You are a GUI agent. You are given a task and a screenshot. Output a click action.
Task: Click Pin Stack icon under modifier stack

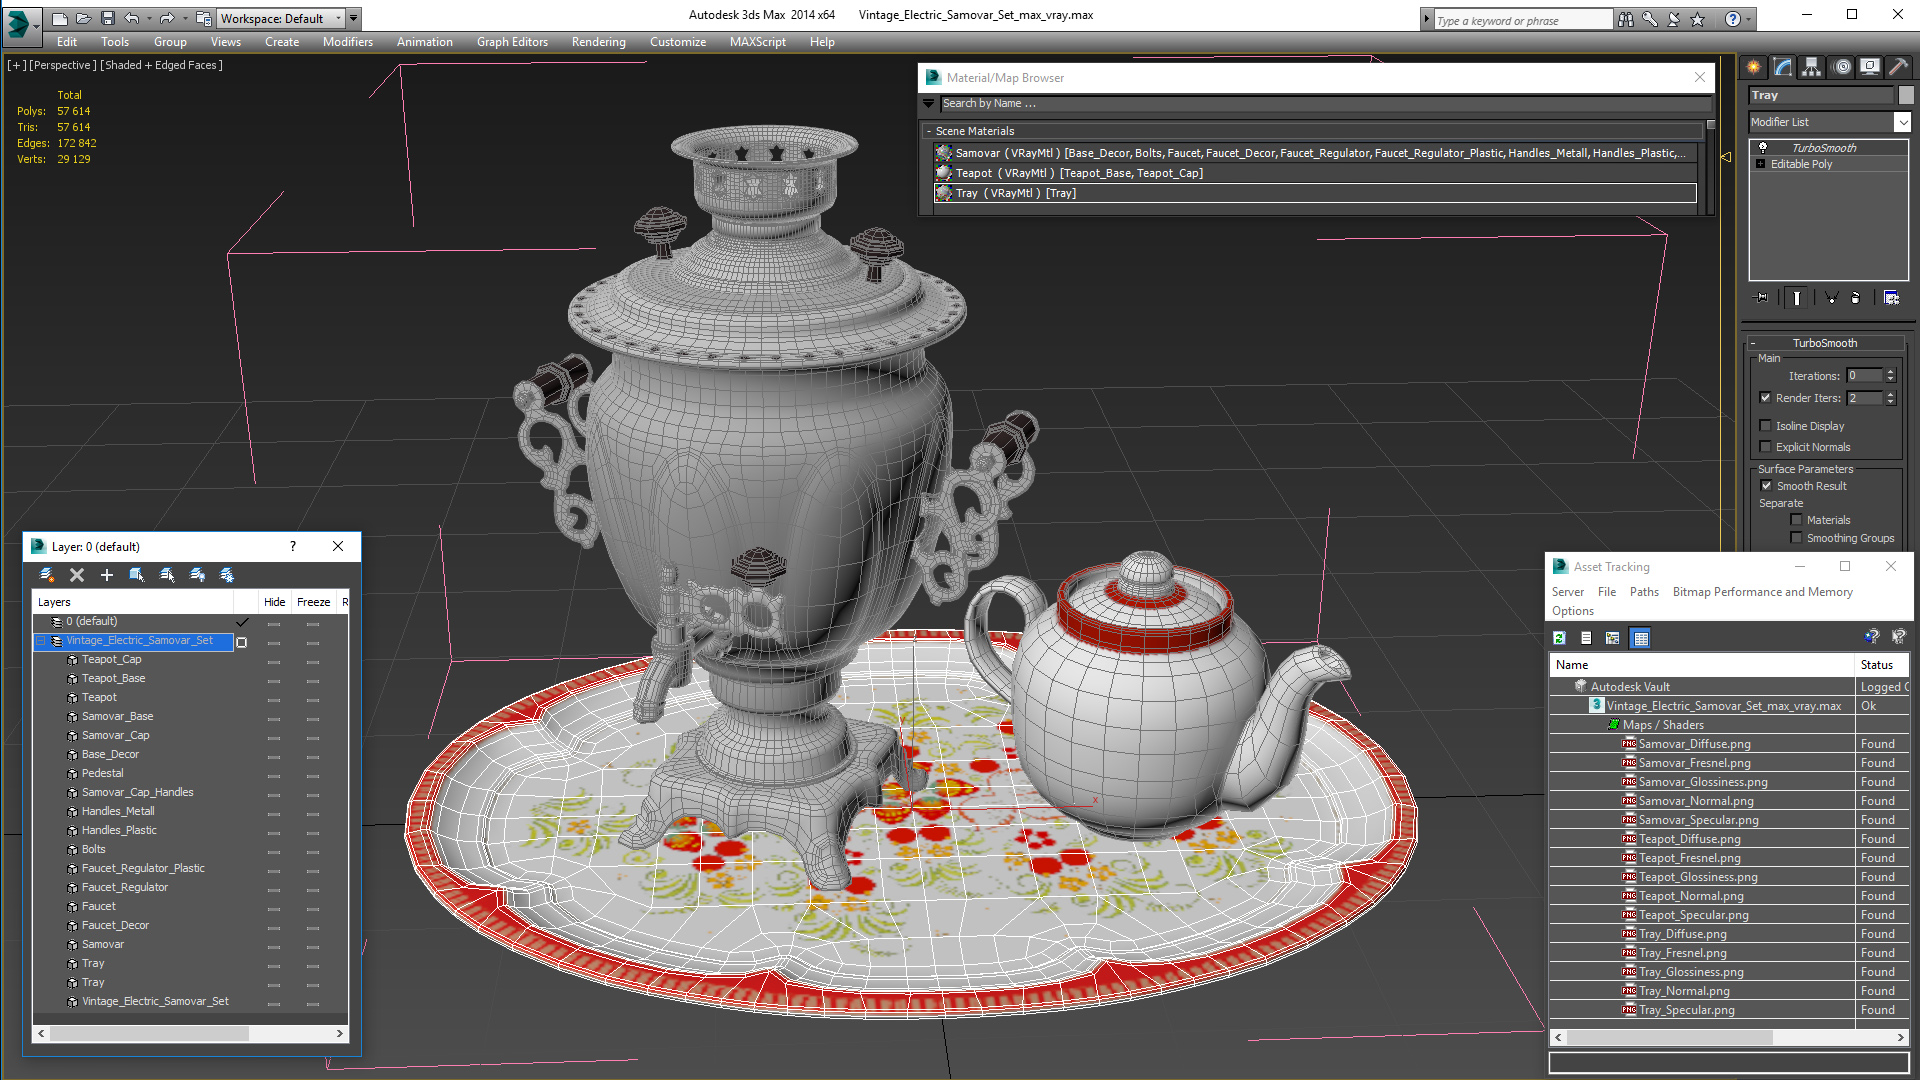point(1762,298)
